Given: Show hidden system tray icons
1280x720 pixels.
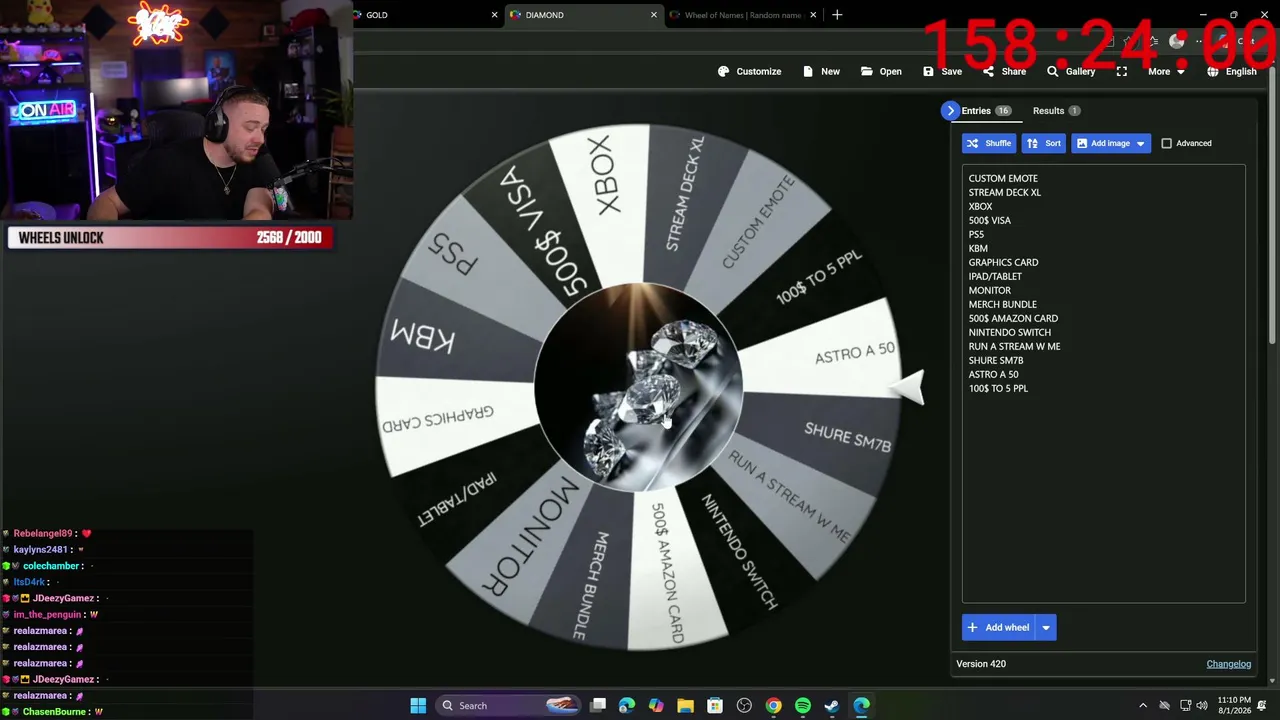Looking at the screenshot, I should pos(1143,706).
